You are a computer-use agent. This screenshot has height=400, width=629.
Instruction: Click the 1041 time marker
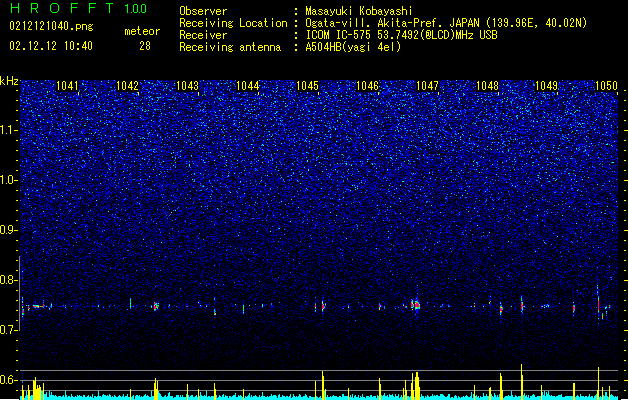(x=67, y=86)
